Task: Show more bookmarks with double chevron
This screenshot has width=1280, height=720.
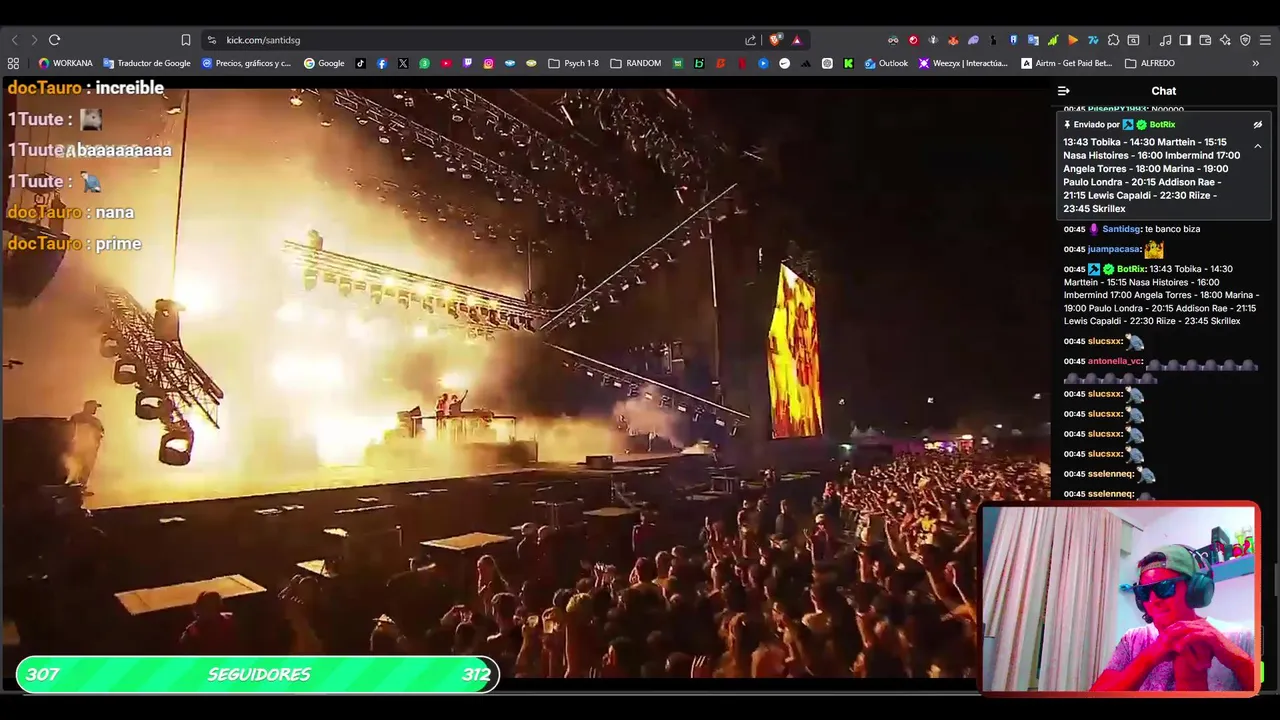Action: click(1256, 63)
